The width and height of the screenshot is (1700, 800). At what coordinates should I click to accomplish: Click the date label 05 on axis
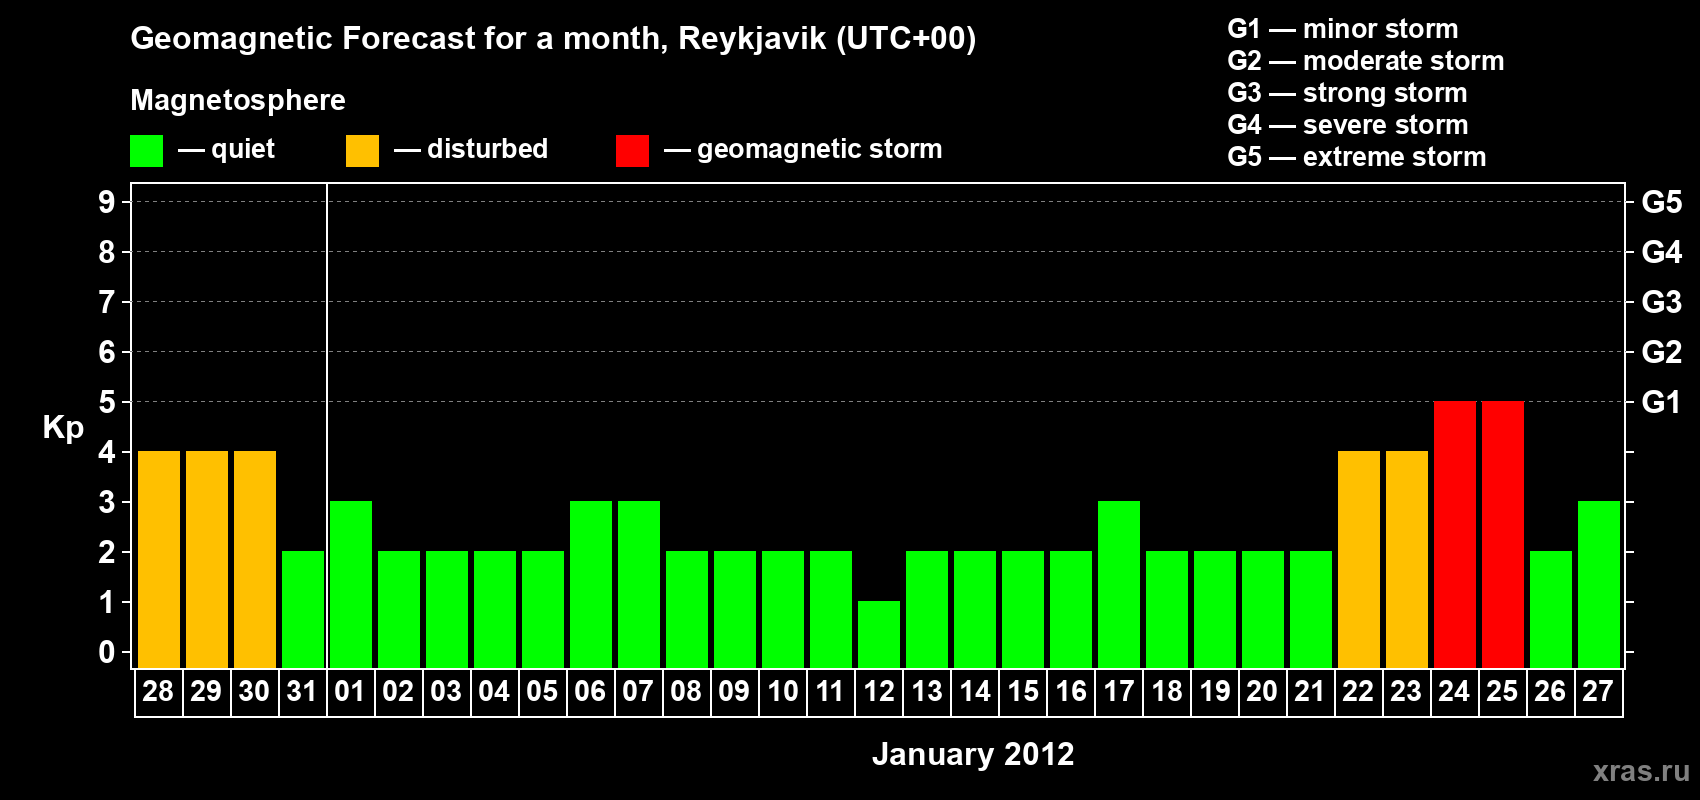pos(542,691)
